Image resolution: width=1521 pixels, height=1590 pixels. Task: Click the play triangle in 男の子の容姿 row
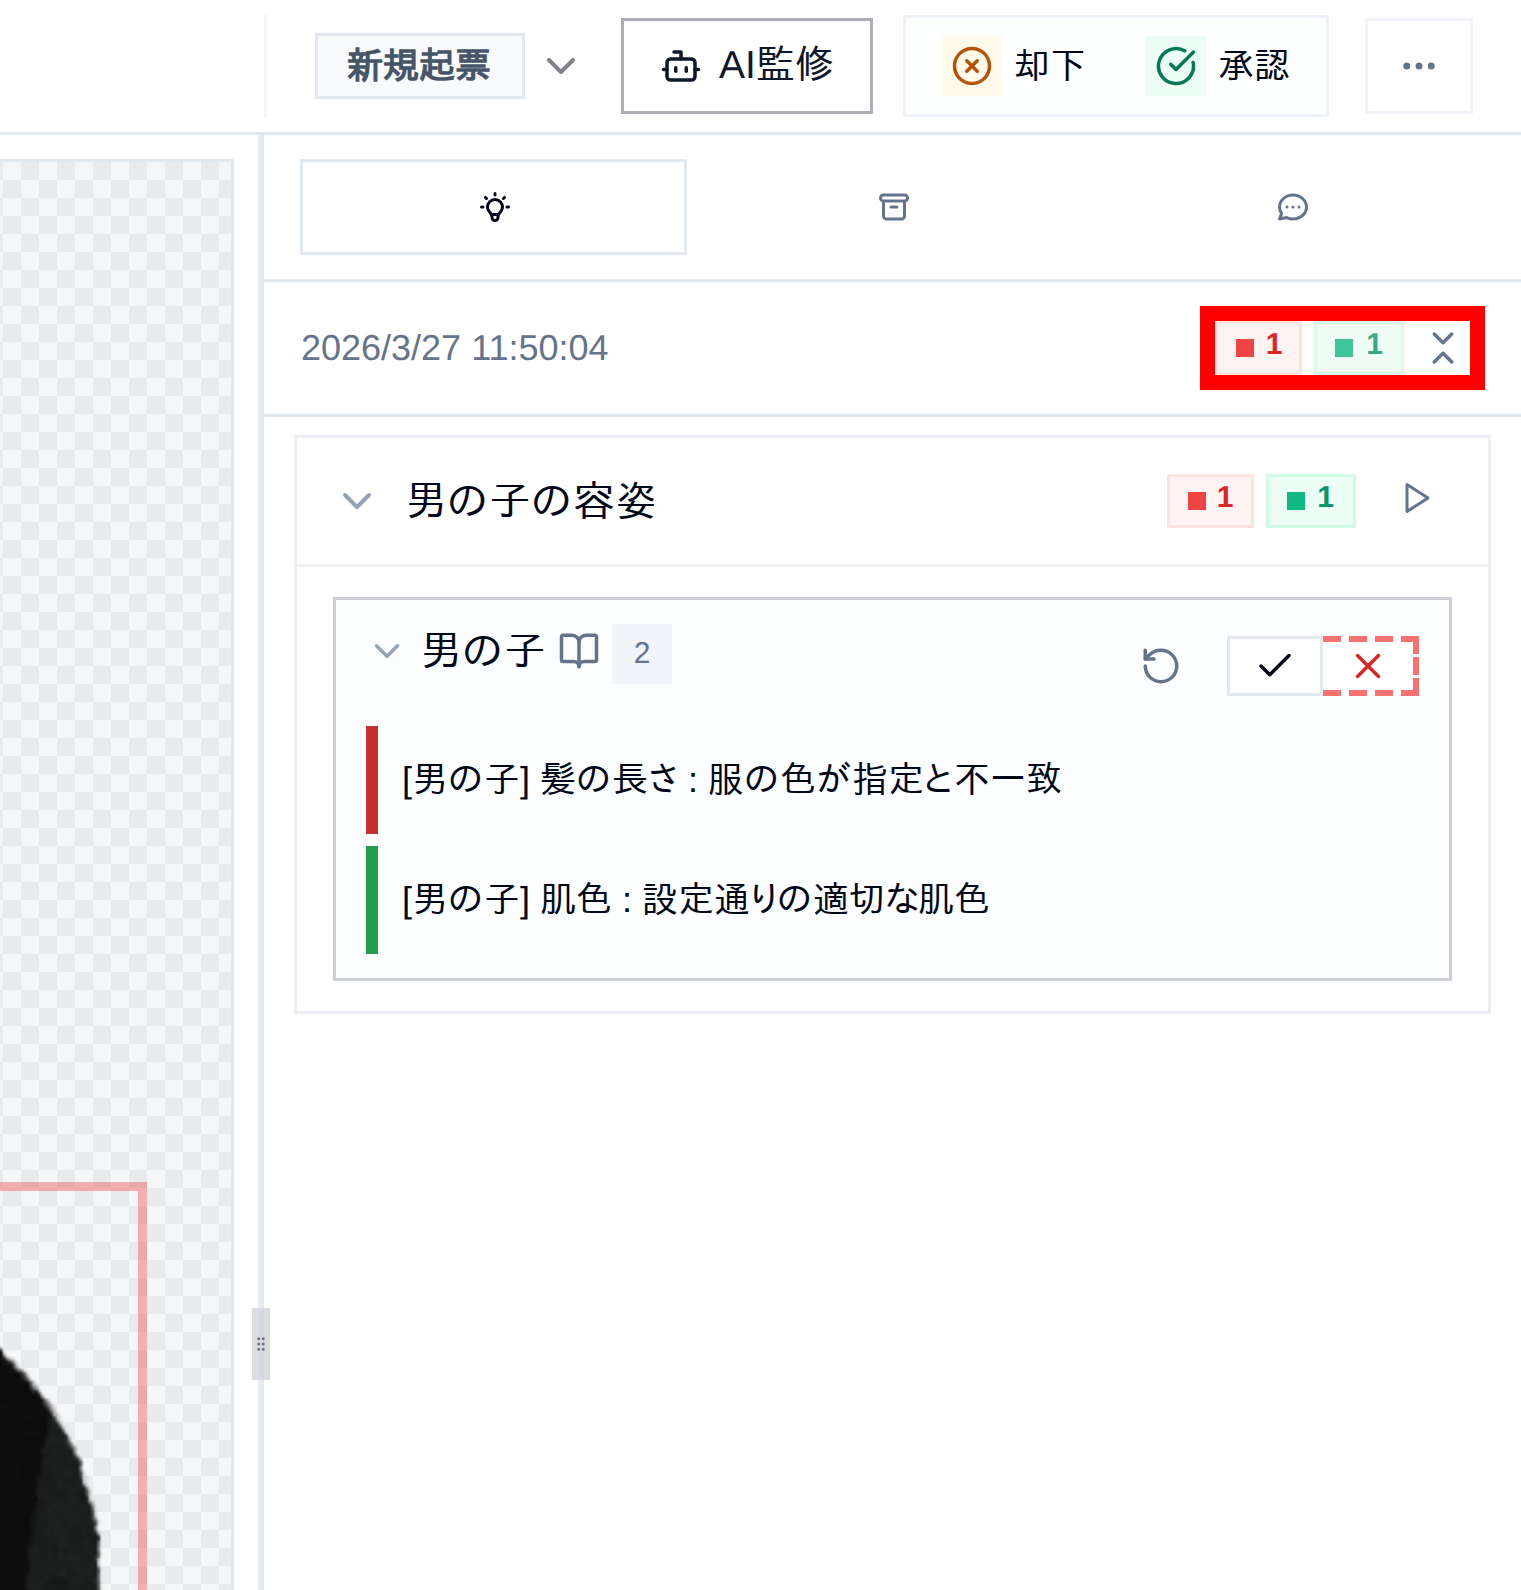[x=1416, y=498]
